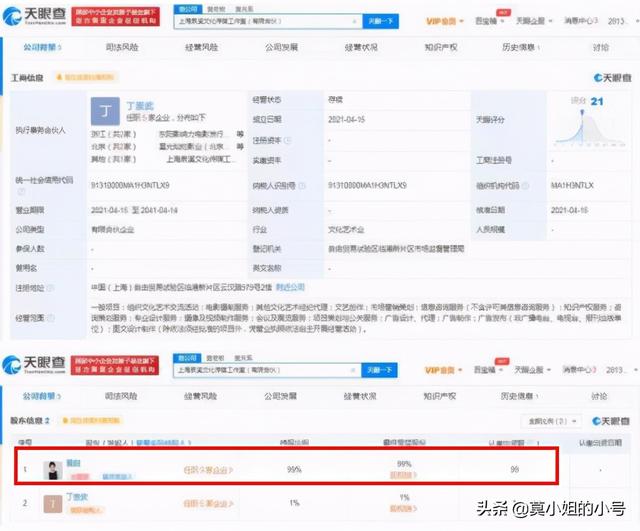Select 查老板 search tab on 股东信息 page
Viewport: 640px width, 531px height.
[x=215, y=358]
